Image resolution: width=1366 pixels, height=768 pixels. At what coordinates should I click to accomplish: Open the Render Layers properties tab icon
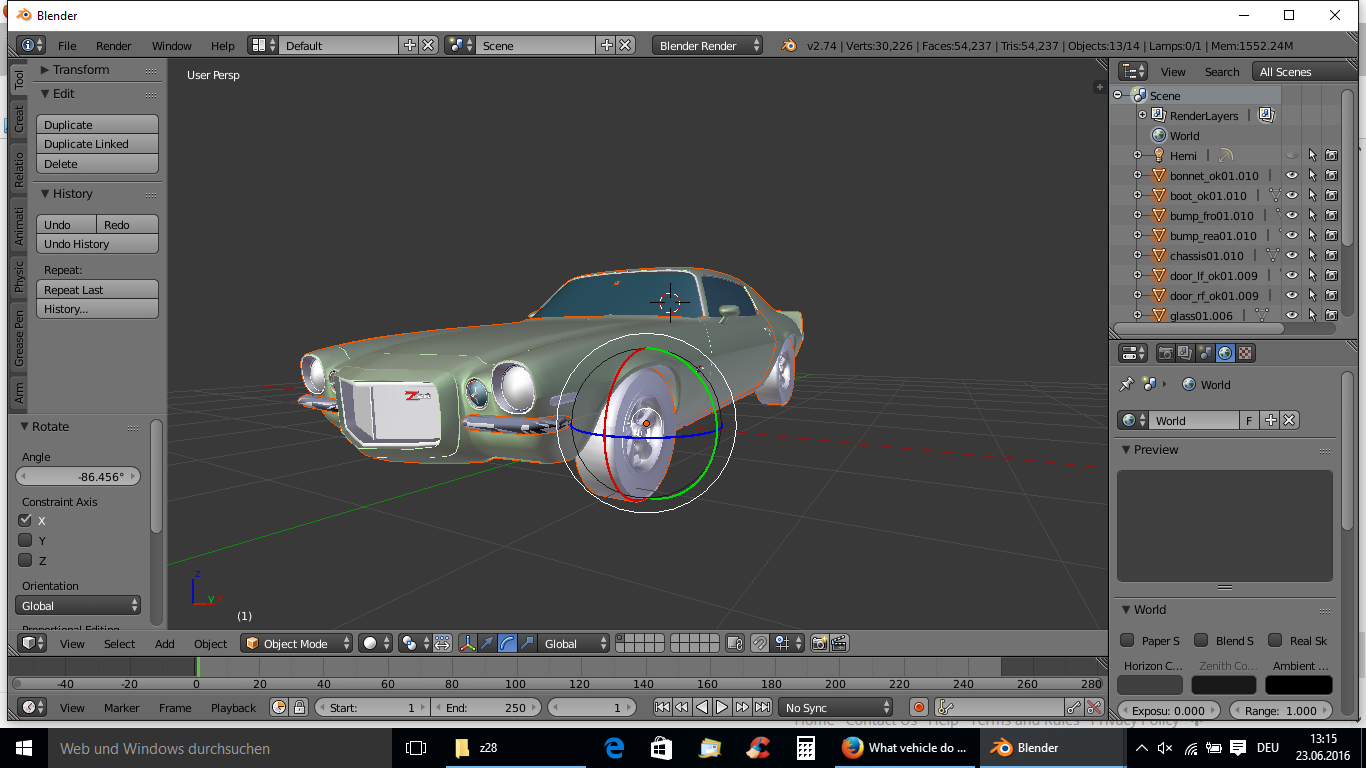(1185, 353)
